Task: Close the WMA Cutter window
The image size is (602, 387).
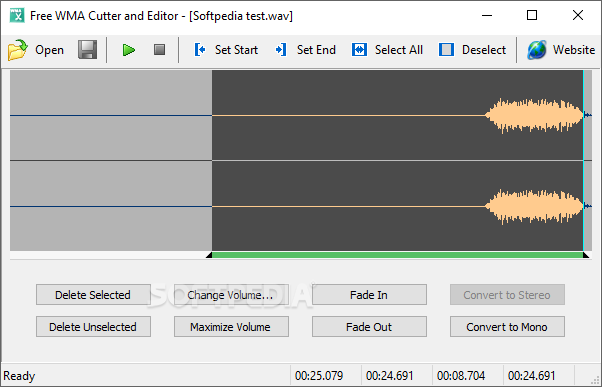Action: pyautogui.click(x=578, y=15)
